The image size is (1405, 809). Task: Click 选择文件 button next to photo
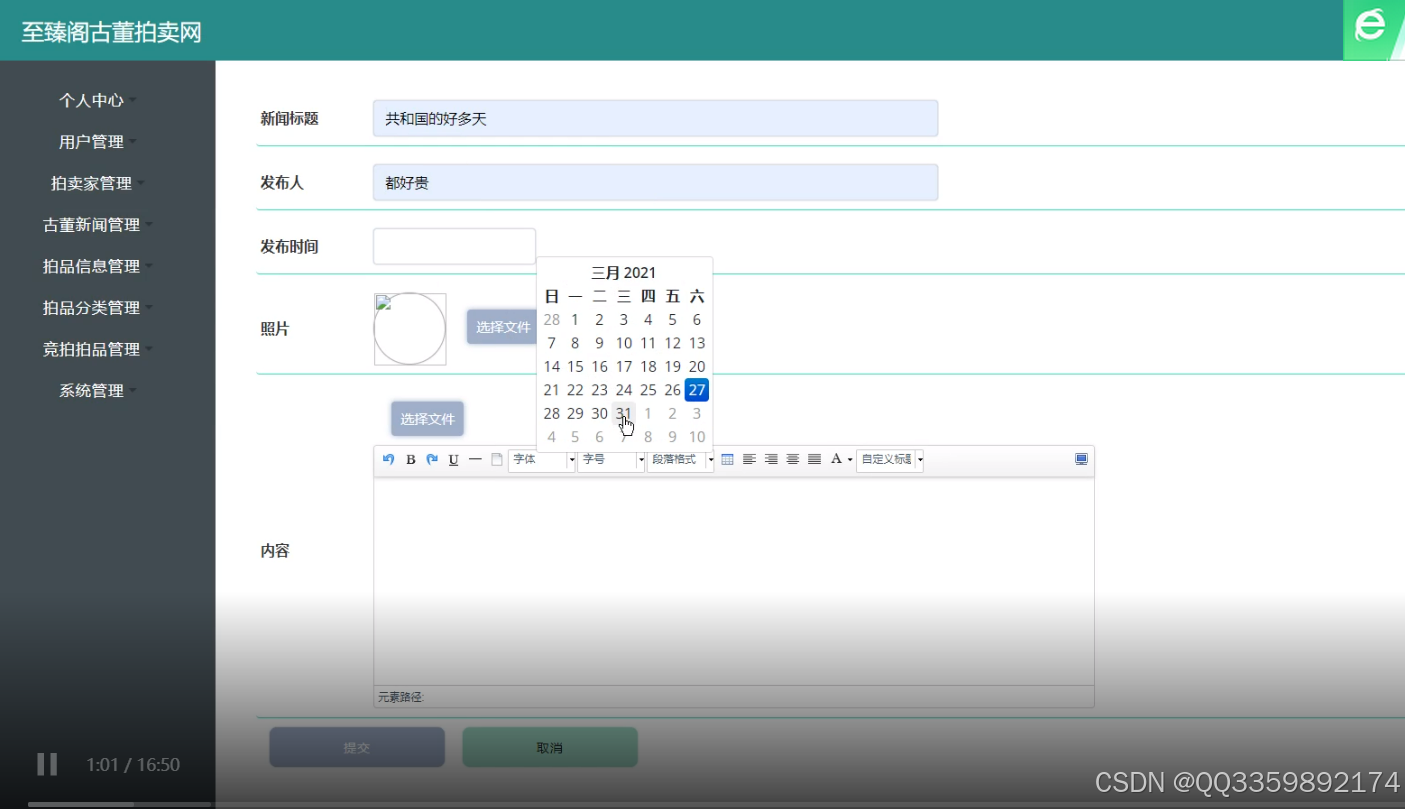pyautogui.click(x=502, y=327)
